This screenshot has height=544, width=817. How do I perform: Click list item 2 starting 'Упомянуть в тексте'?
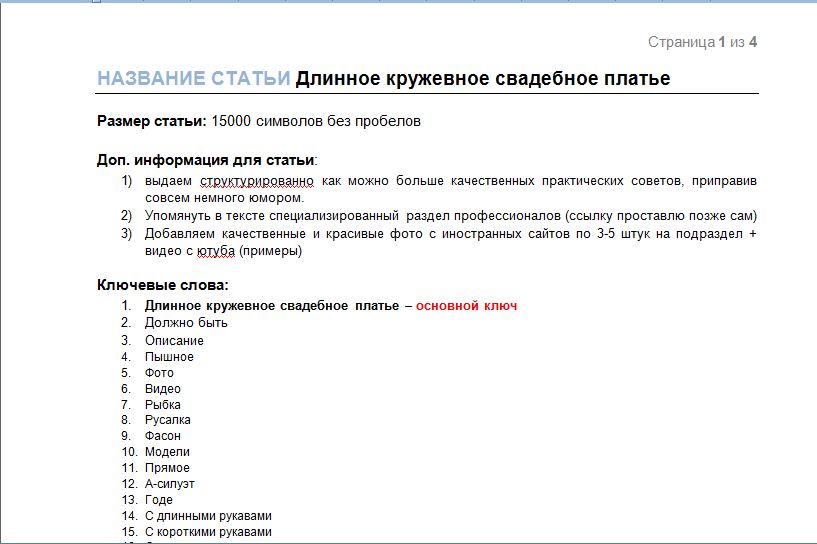(451, 216)
